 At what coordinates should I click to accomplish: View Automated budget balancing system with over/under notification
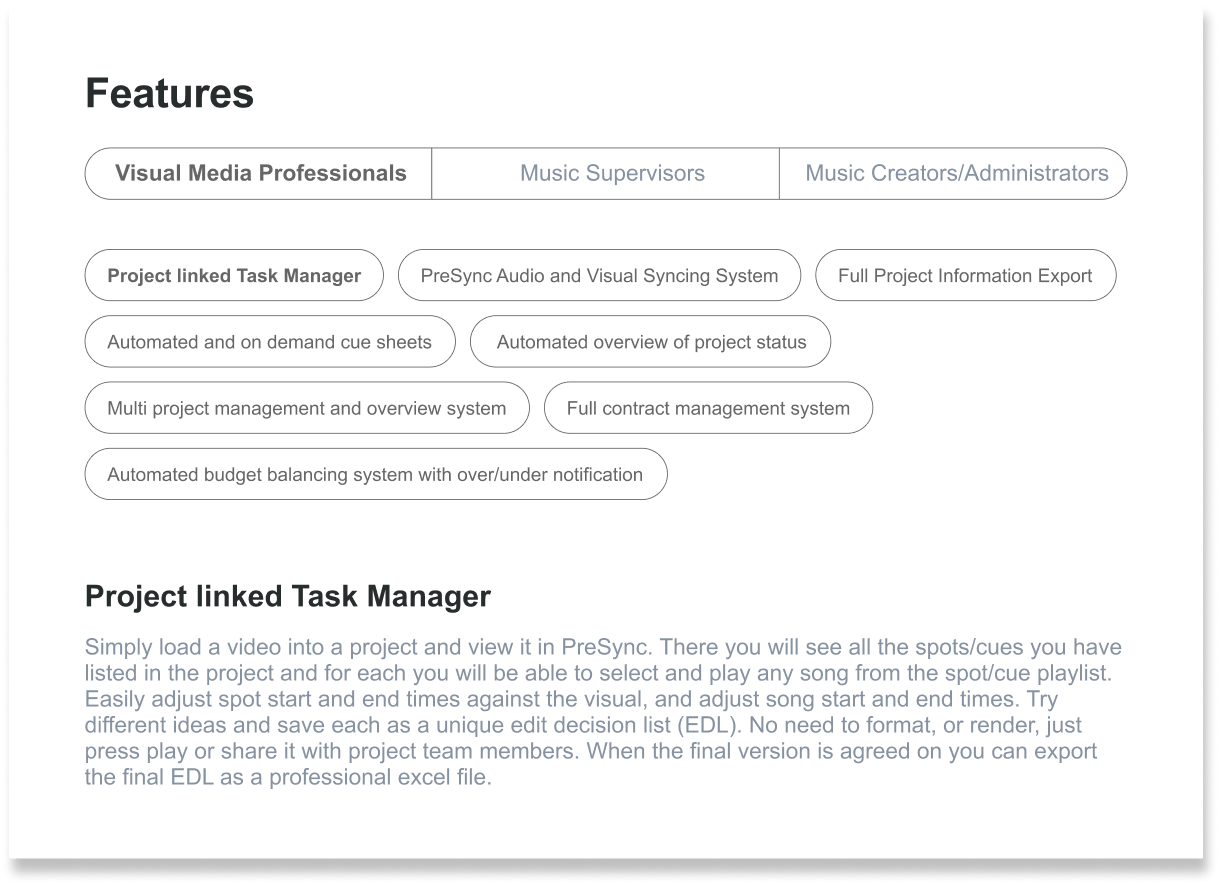(x=375, y=474)
